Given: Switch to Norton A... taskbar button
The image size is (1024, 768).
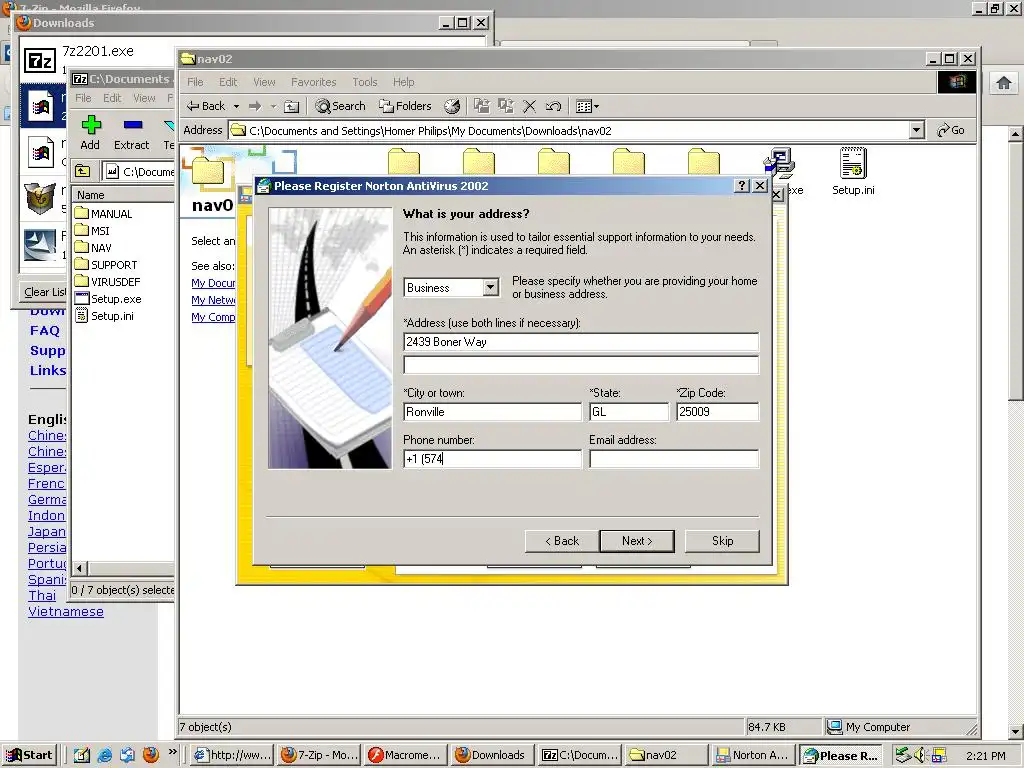Looking at the screenshot, I should (754, 755).
